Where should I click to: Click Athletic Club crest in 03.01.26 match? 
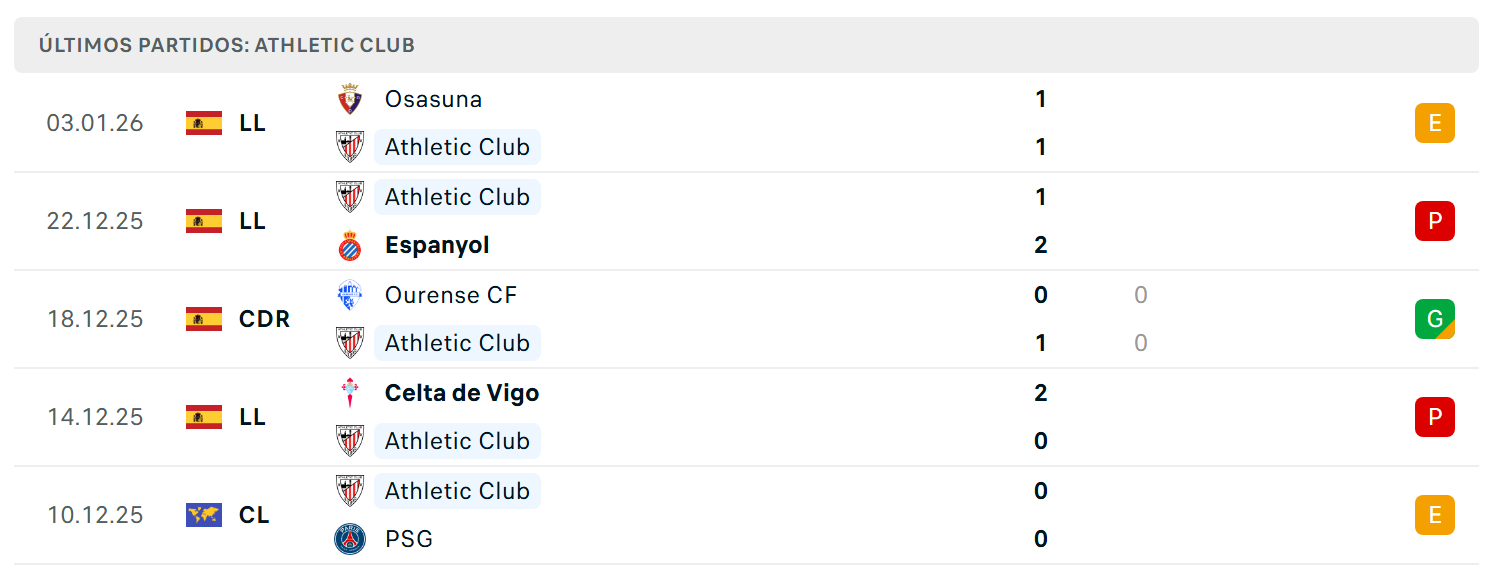[x=349, y=147]
